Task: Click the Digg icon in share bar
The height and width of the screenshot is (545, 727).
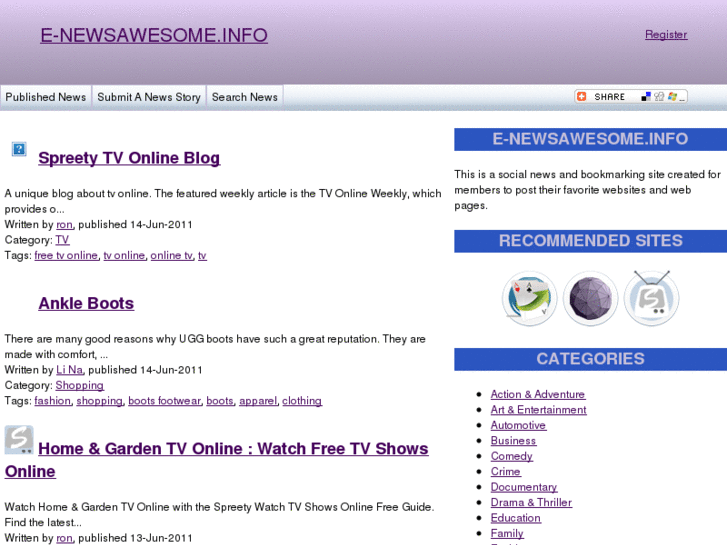Action: pos(659,96)
